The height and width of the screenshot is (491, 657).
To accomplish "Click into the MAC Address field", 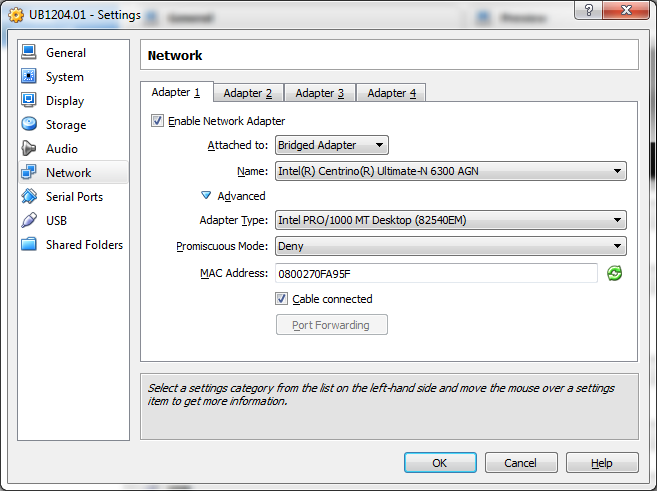I will 436,273.
